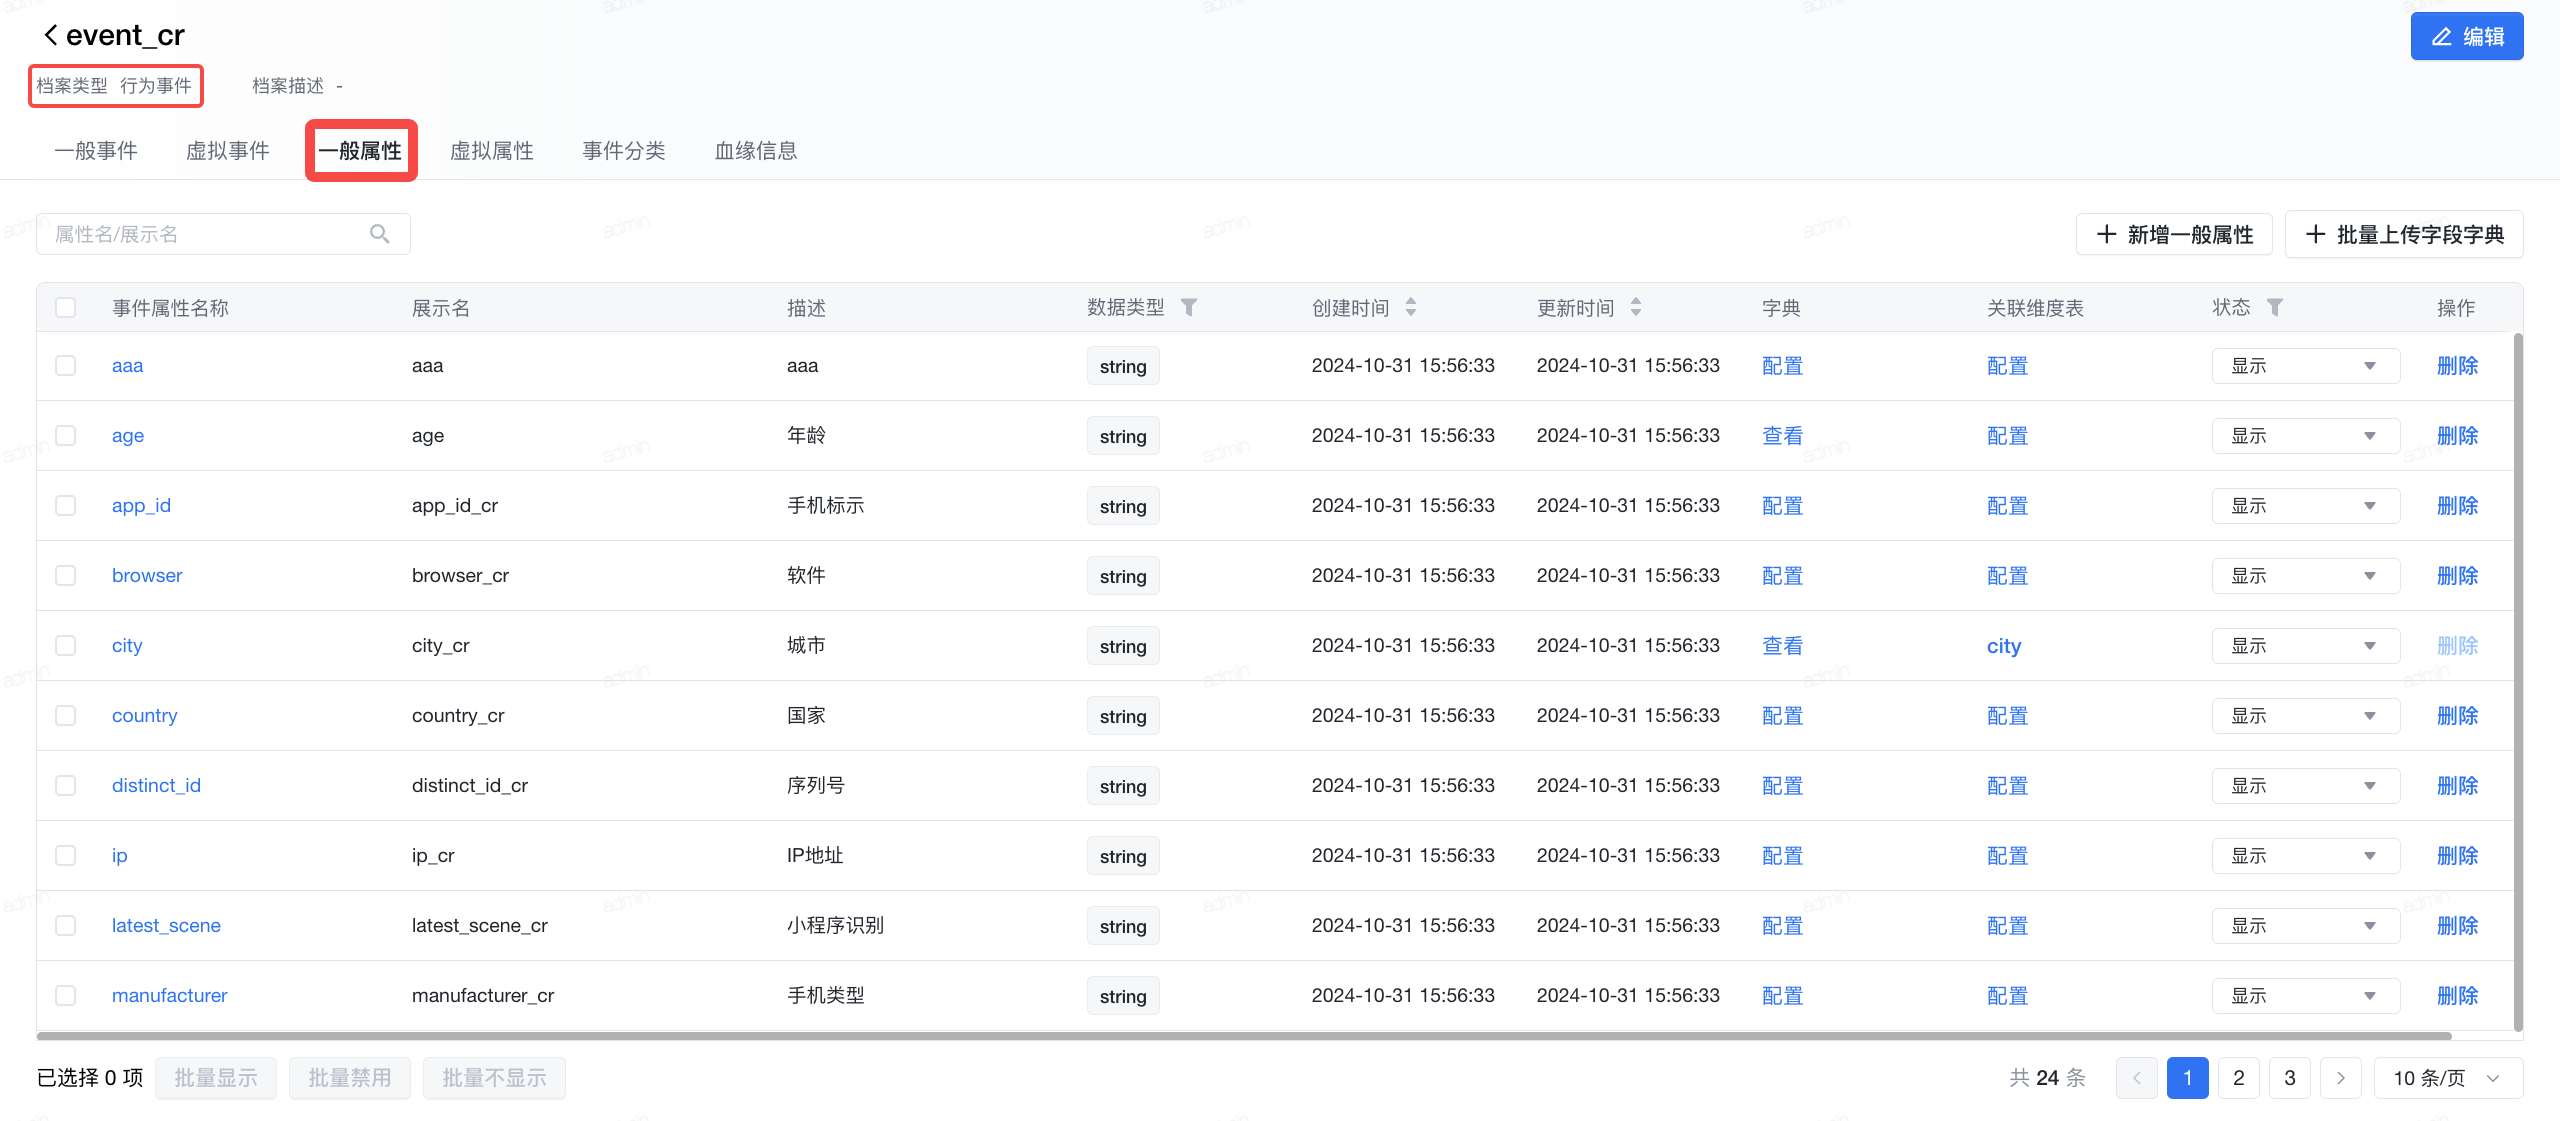
Task: Select the latest_scene row checkbox
Action: coord(66,925)
